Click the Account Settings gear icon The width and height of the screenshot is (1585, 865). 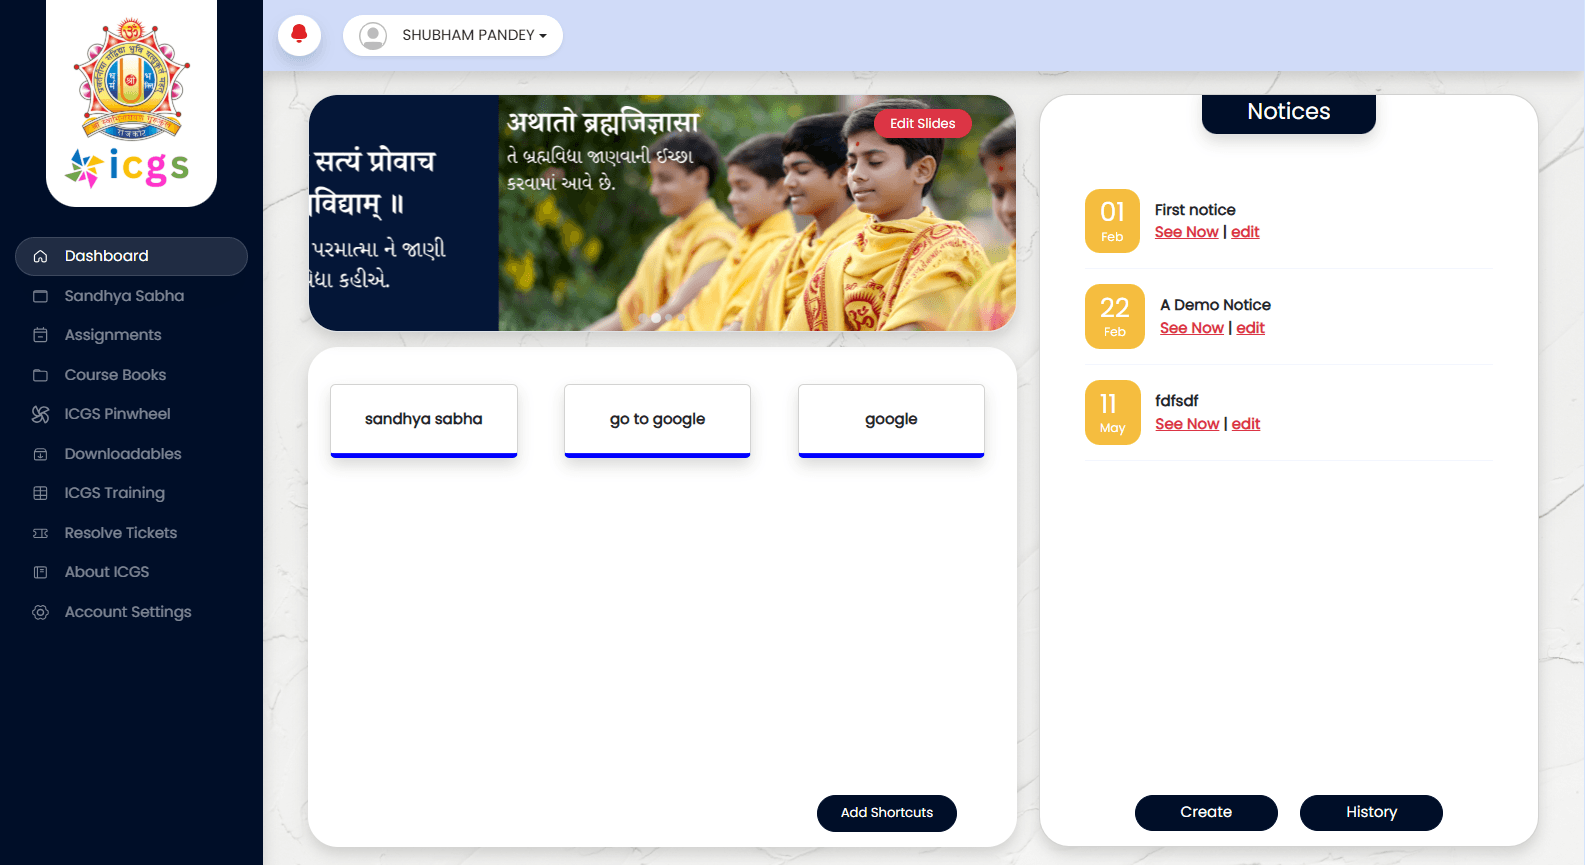click(40, 612)
